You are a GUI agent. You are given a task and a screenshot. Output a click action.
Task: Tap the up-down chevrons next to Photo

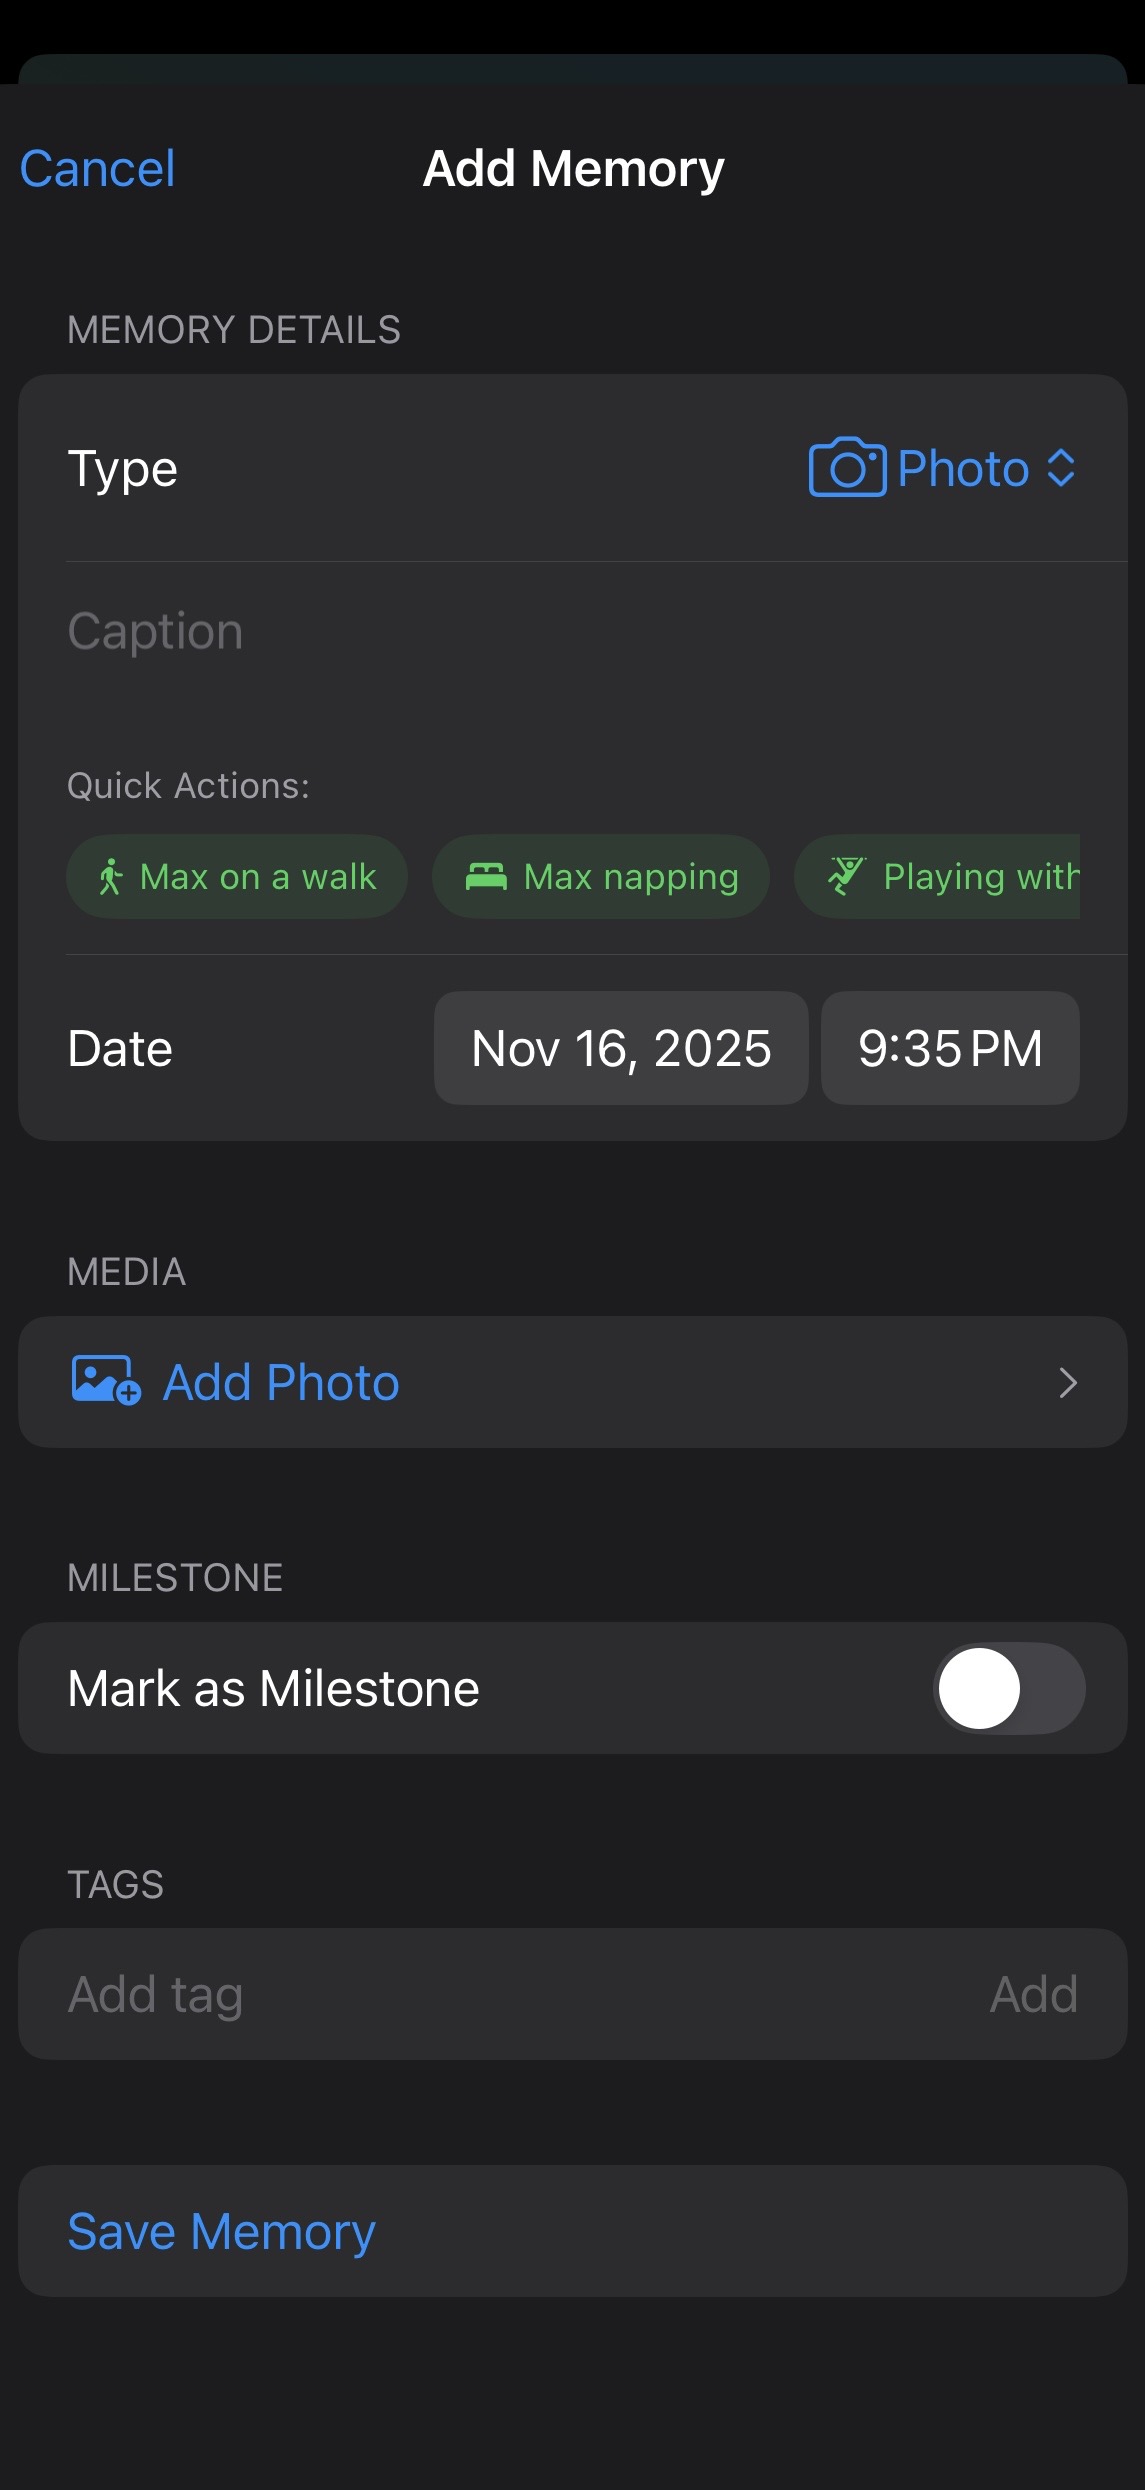(1061, 468)
